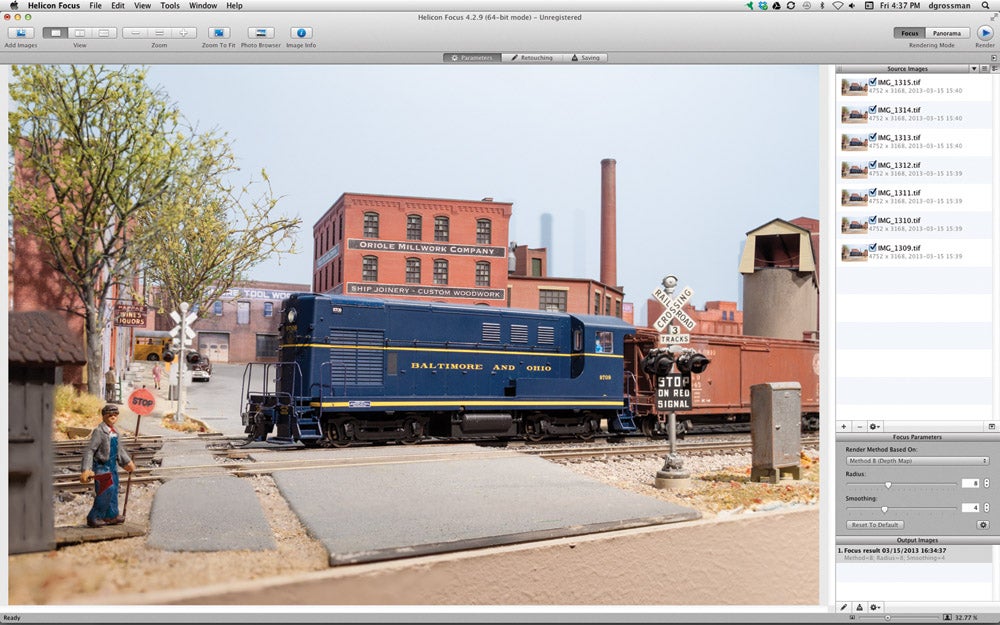
Task: Click plus to add a source image
Action: point(844,427)
